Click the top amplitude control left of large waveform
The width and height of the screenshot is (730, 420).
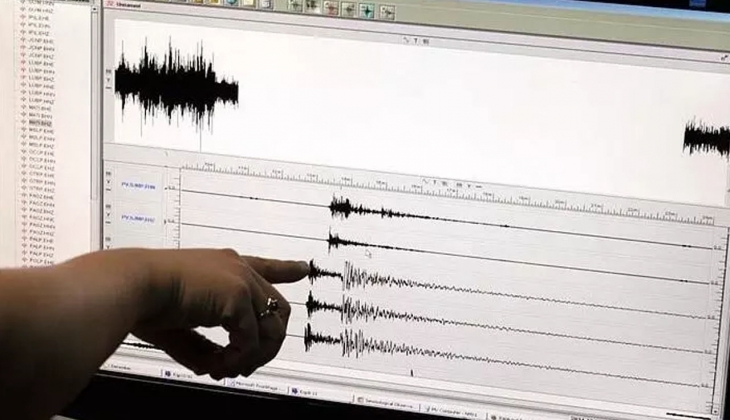(x=108, y=72)
